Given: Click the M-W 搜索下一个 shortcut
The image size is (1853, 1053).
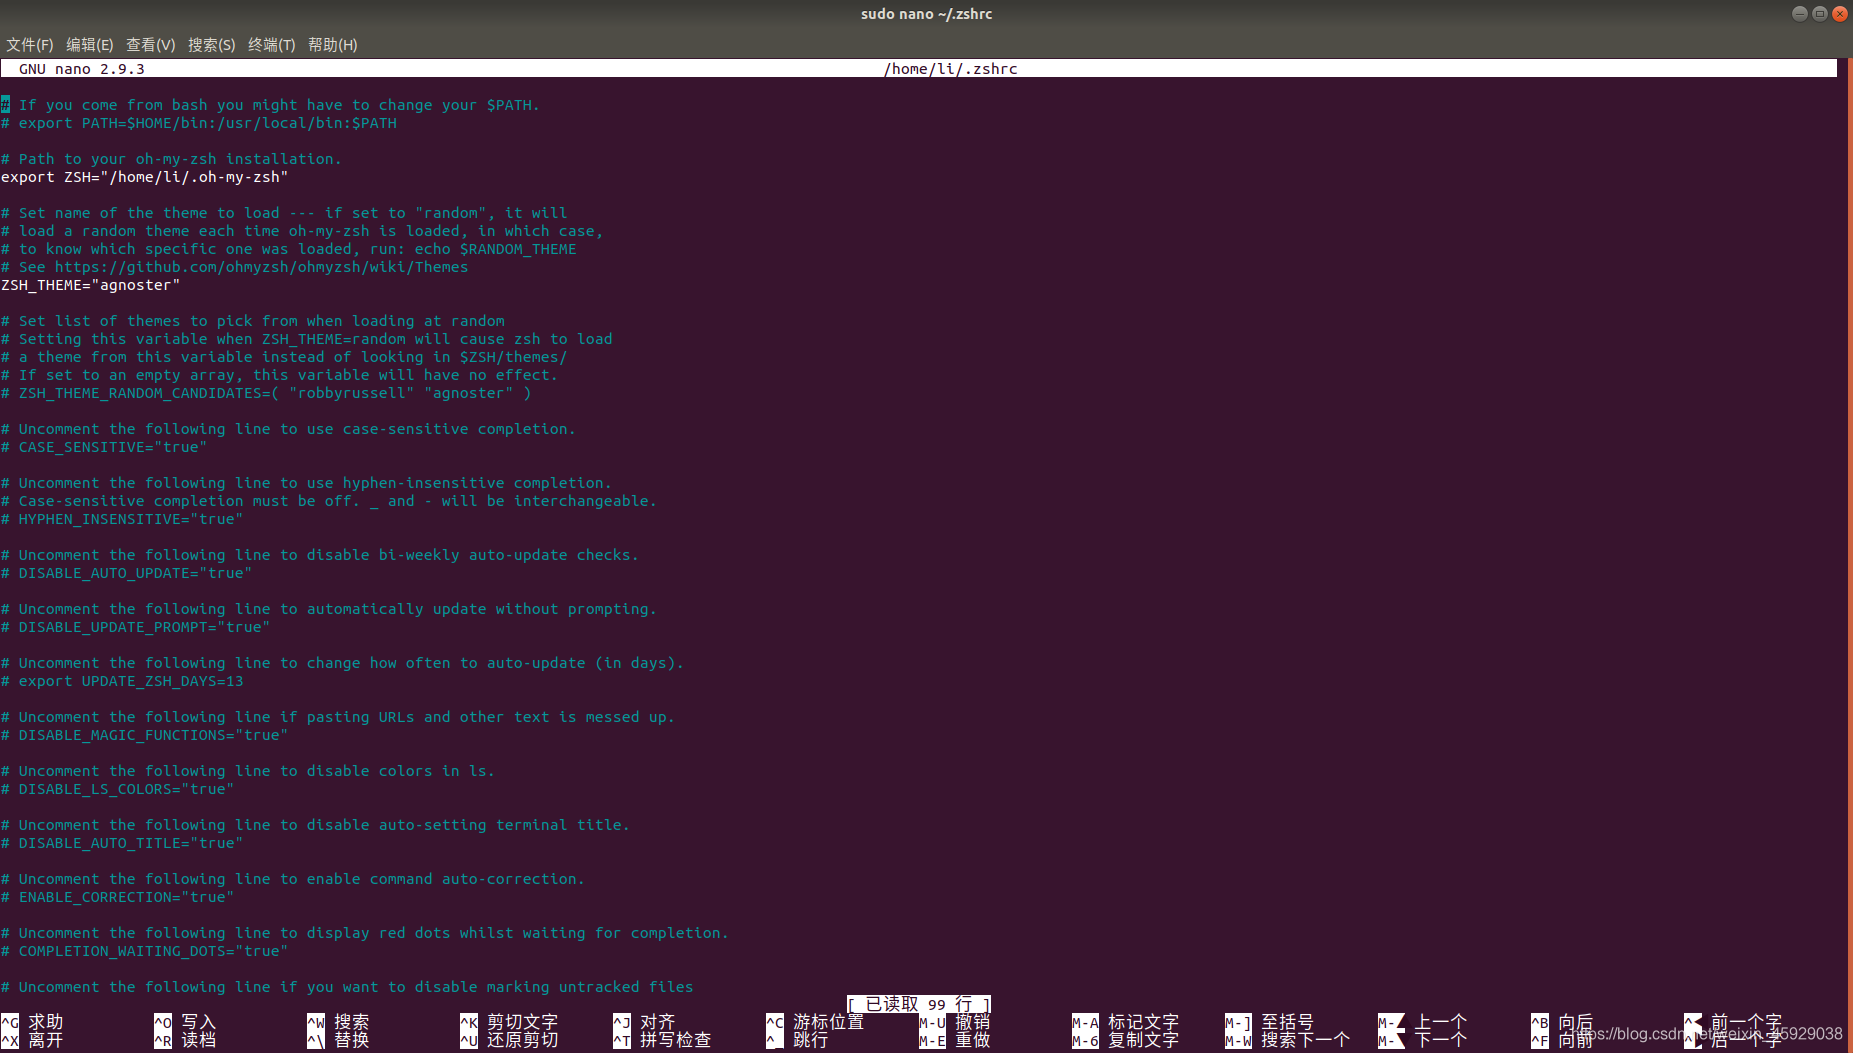Looking at the screenshot, I should pyautogui.click(x=1288, y=1040).
